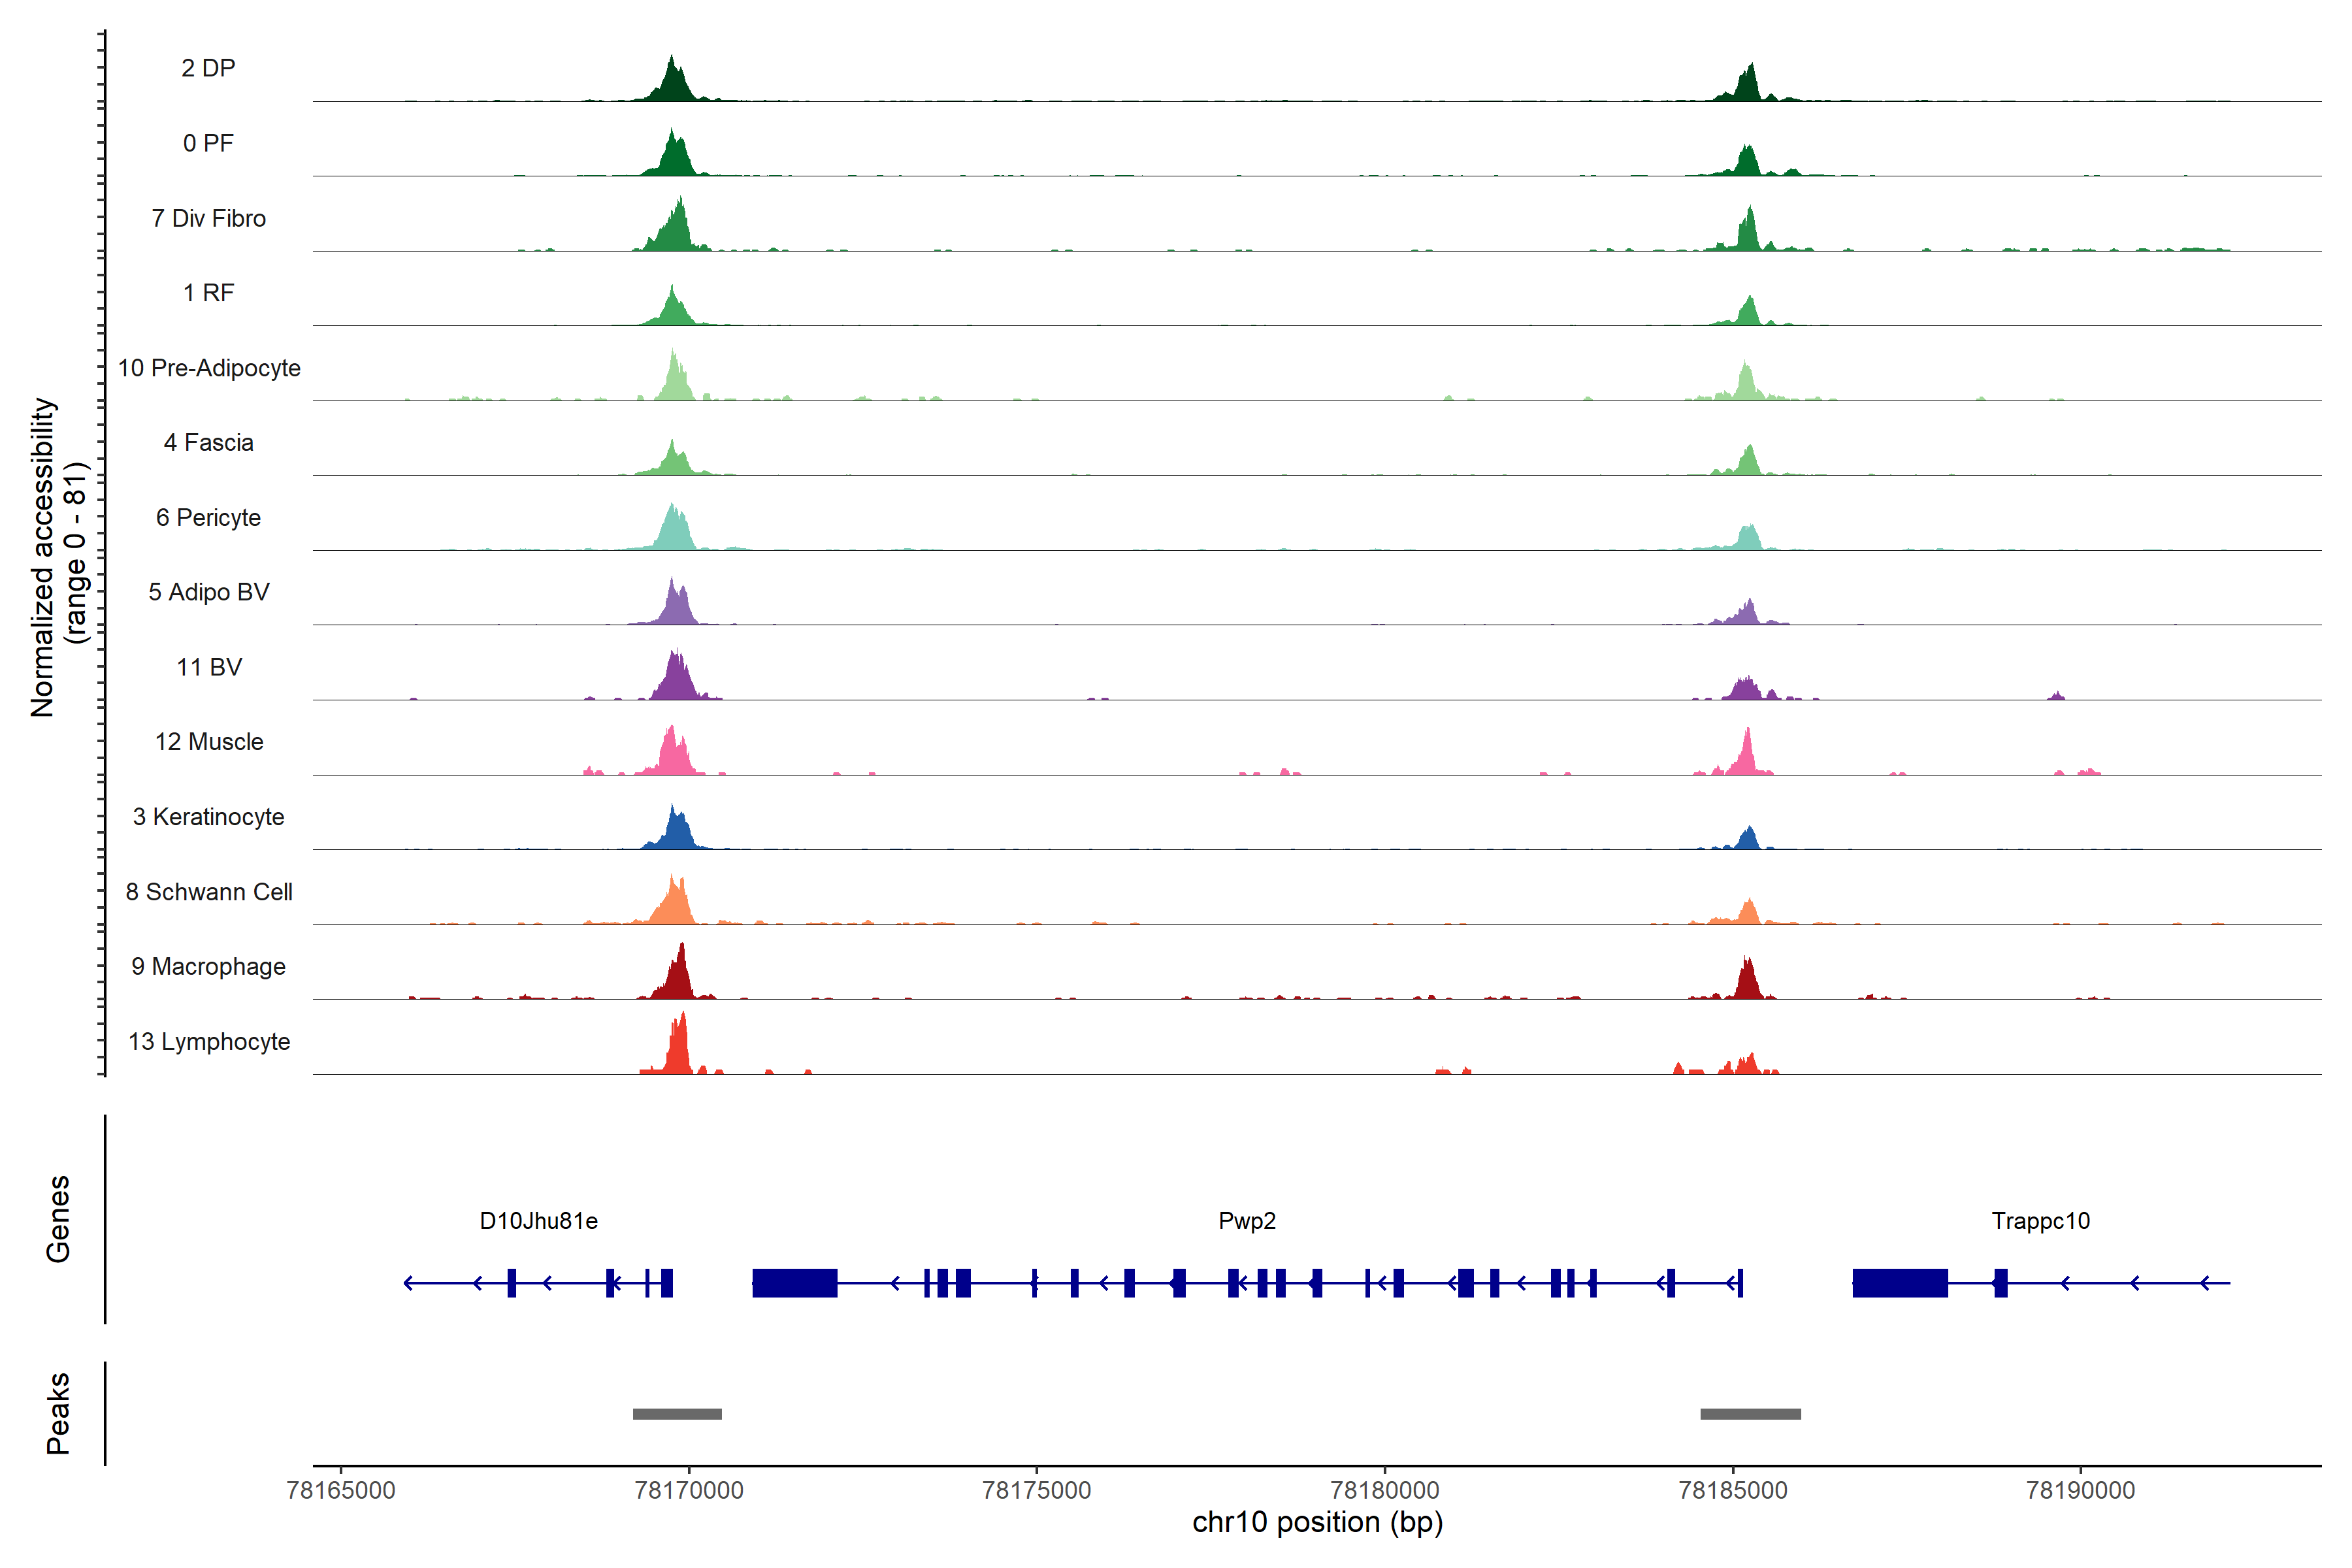Select the left gray peak bar
Screen dimensions: 2352x1568
pyautogui.click(x=677, y=1413)
